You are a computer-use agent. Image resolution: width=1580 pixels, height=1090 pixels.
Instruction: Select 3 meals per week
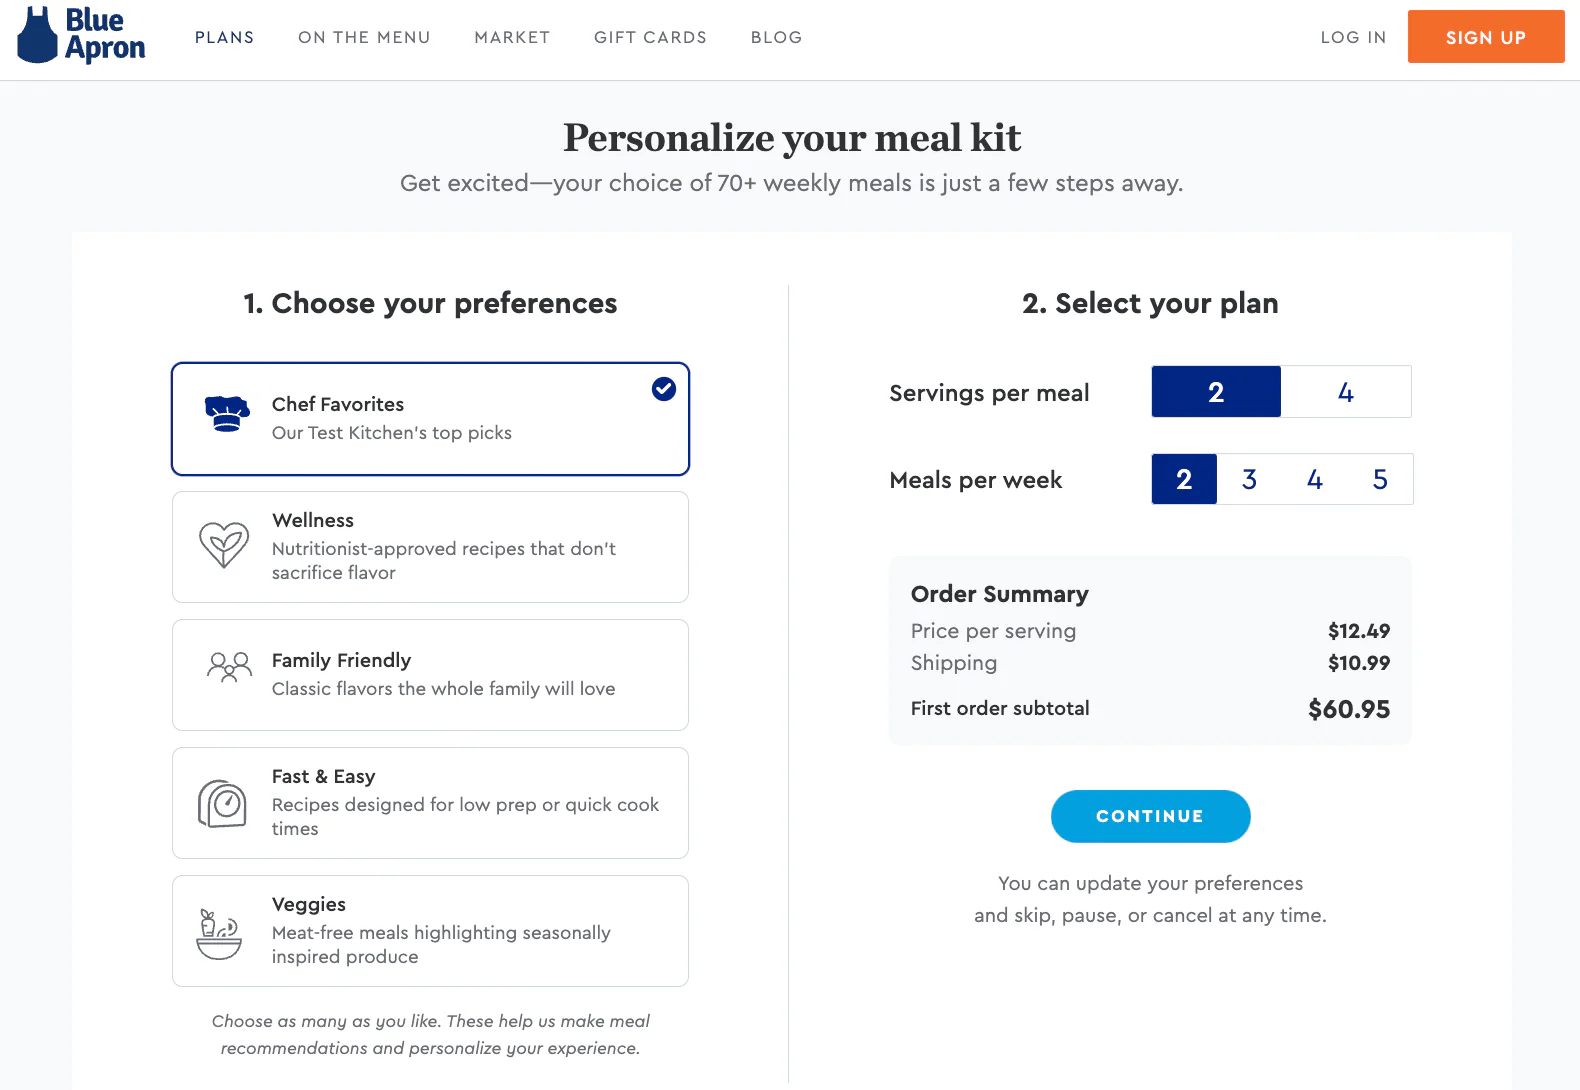1249,479
